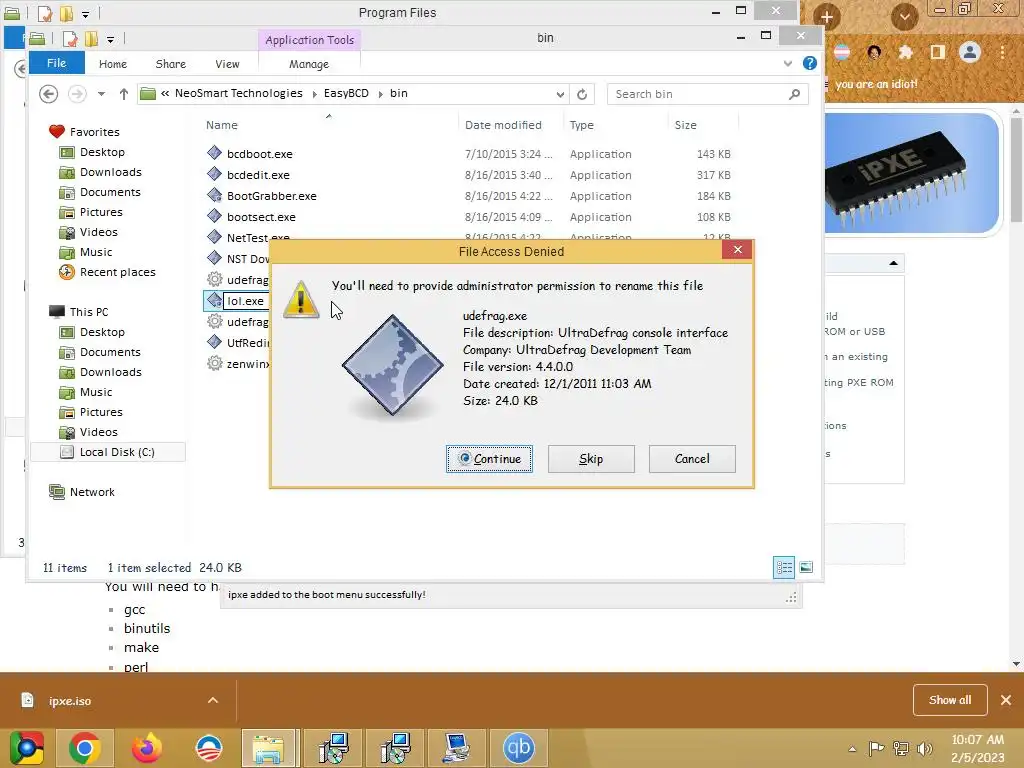
Task: Sort files by Name column
Action: [221, 125]
